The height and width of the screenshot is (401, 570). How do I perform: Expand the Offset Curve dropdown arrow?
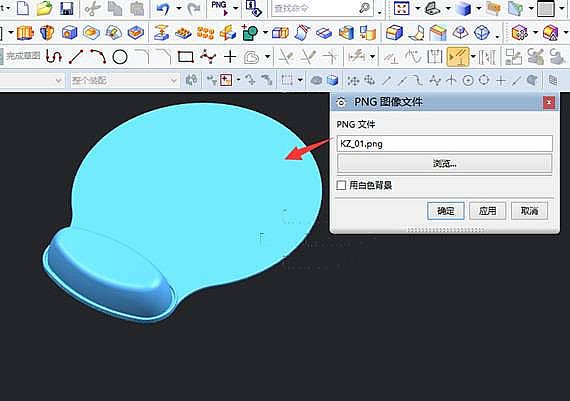click(268, 57)
